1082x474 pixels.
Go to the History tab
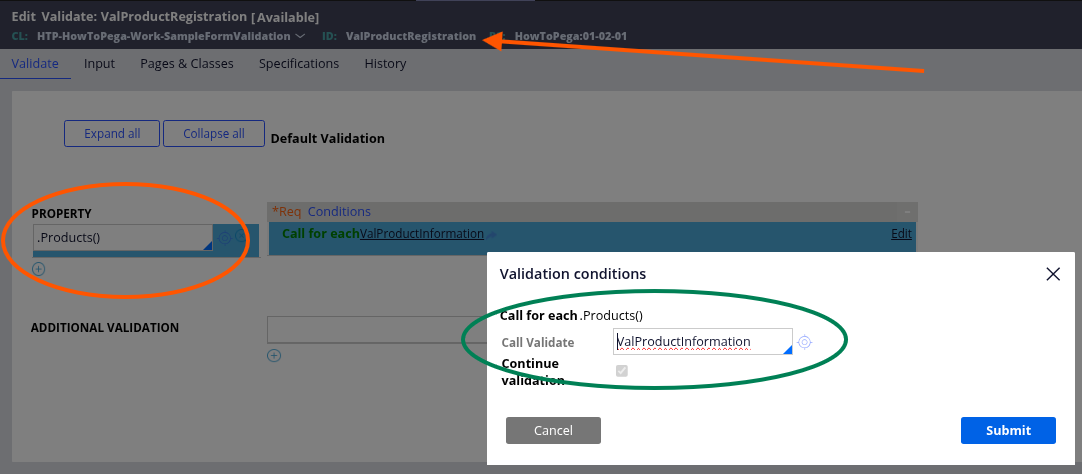coord(385,64)
